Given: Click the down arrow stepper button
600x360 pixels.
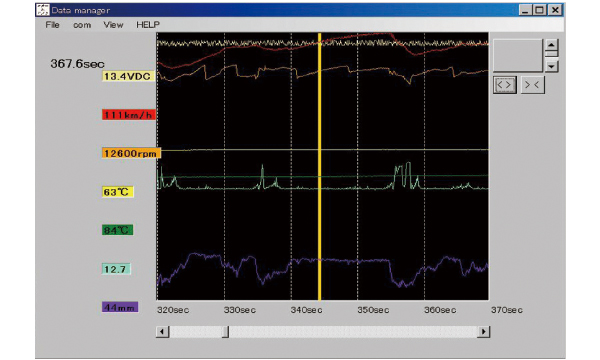Looking at the screenshot, I should coord(551,66).
